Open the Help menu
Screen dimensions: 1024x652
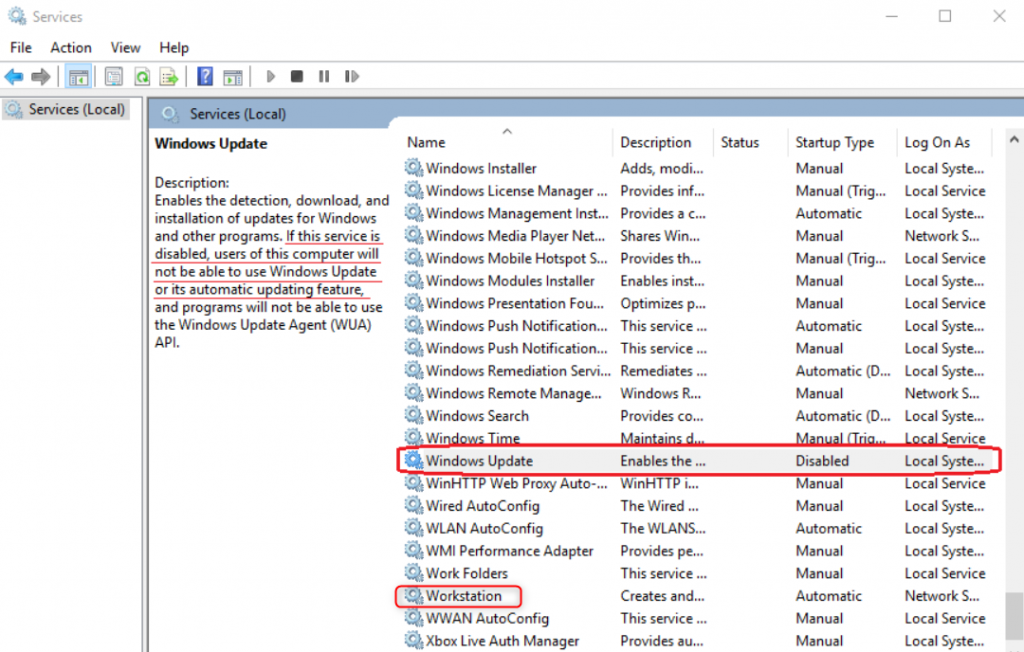coord(174,47)
